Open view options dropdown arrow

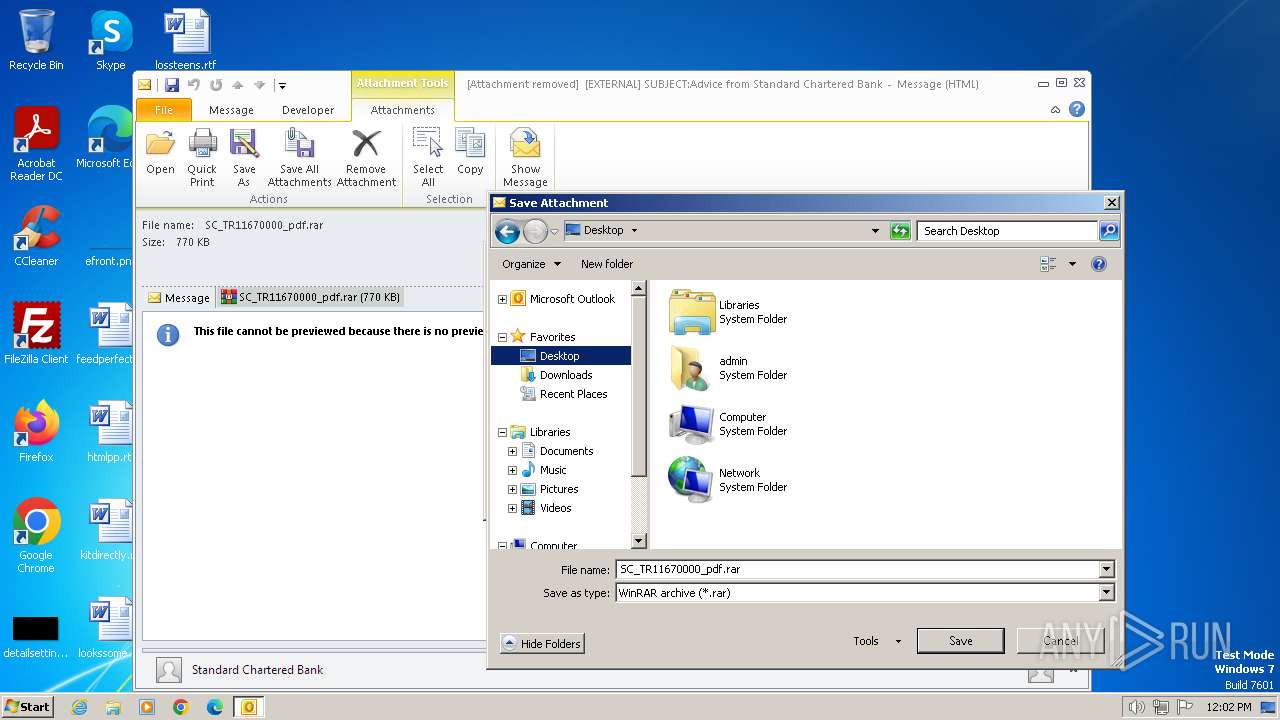pyautogui.click(x=1072, y=264)
